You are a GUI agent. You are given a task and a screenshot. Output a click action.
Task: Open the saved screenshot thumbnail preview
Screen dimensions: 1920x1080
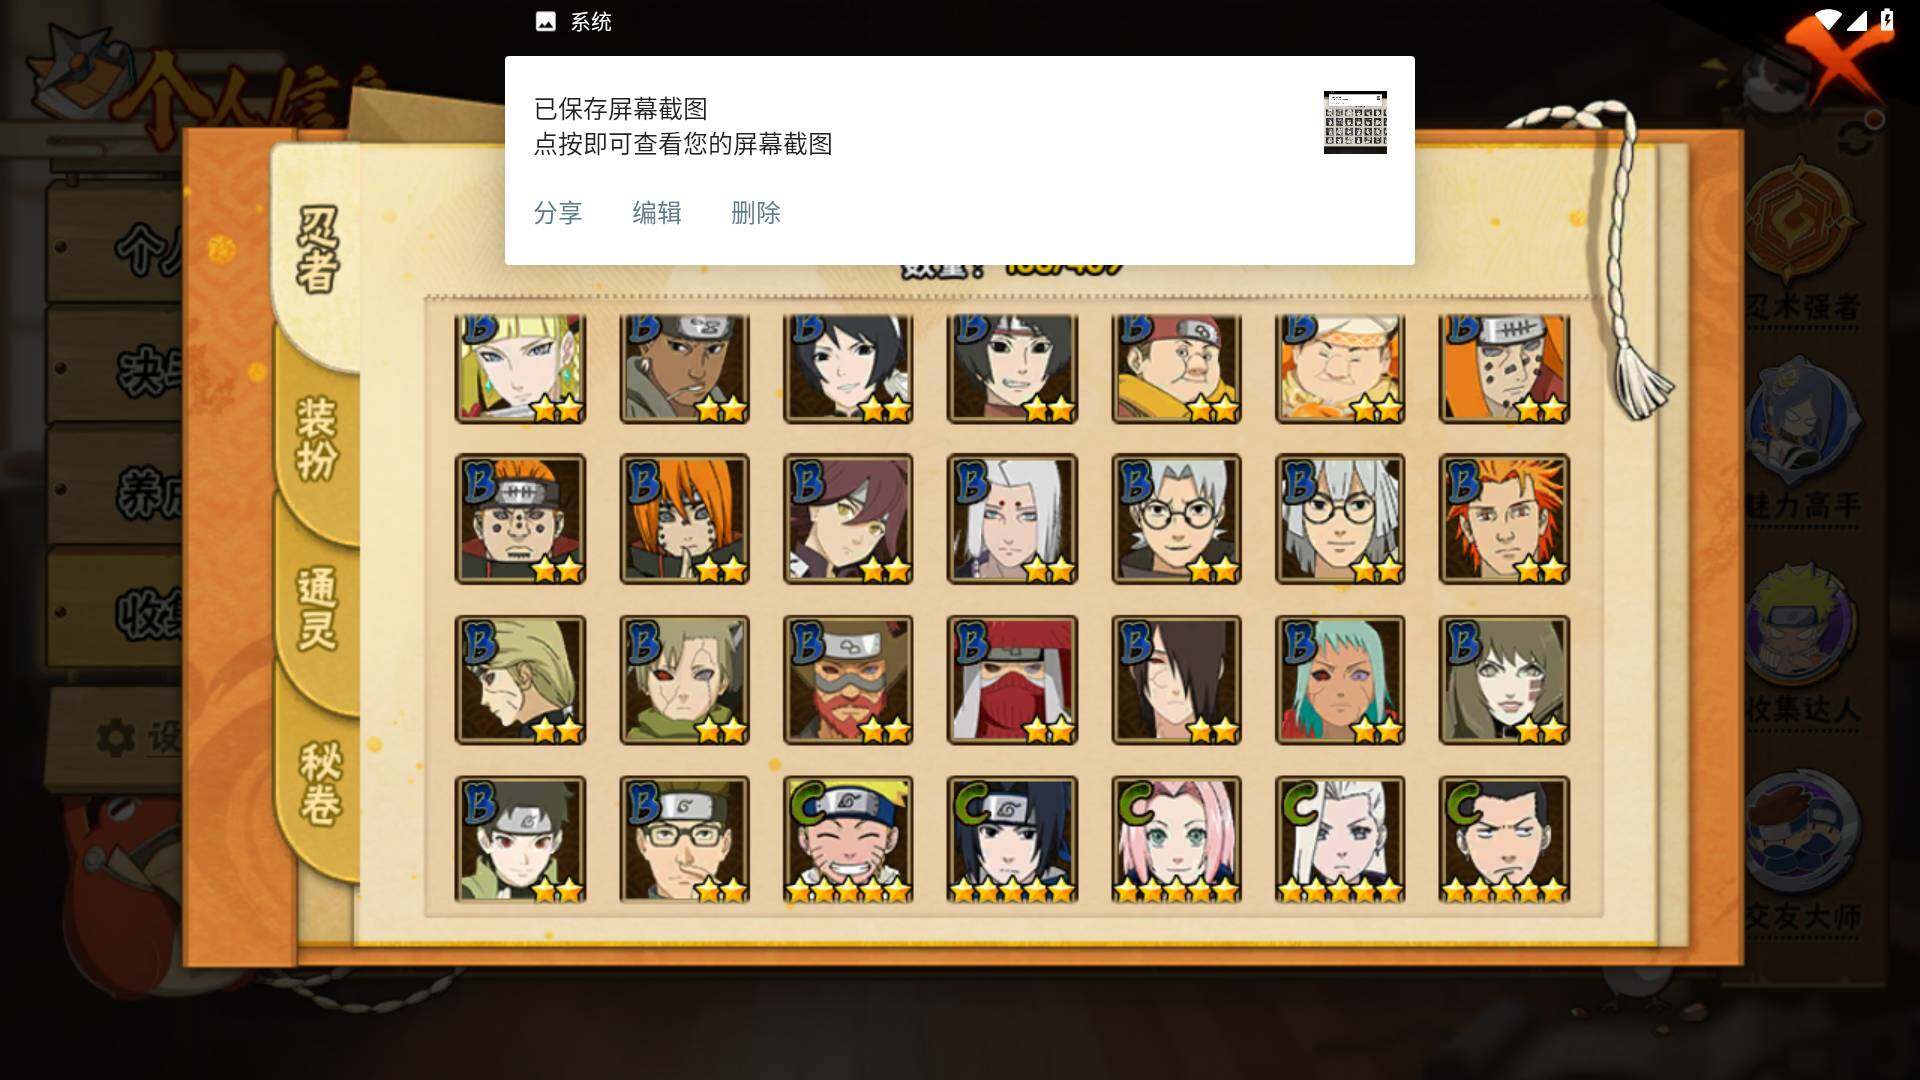(1355, 122)
